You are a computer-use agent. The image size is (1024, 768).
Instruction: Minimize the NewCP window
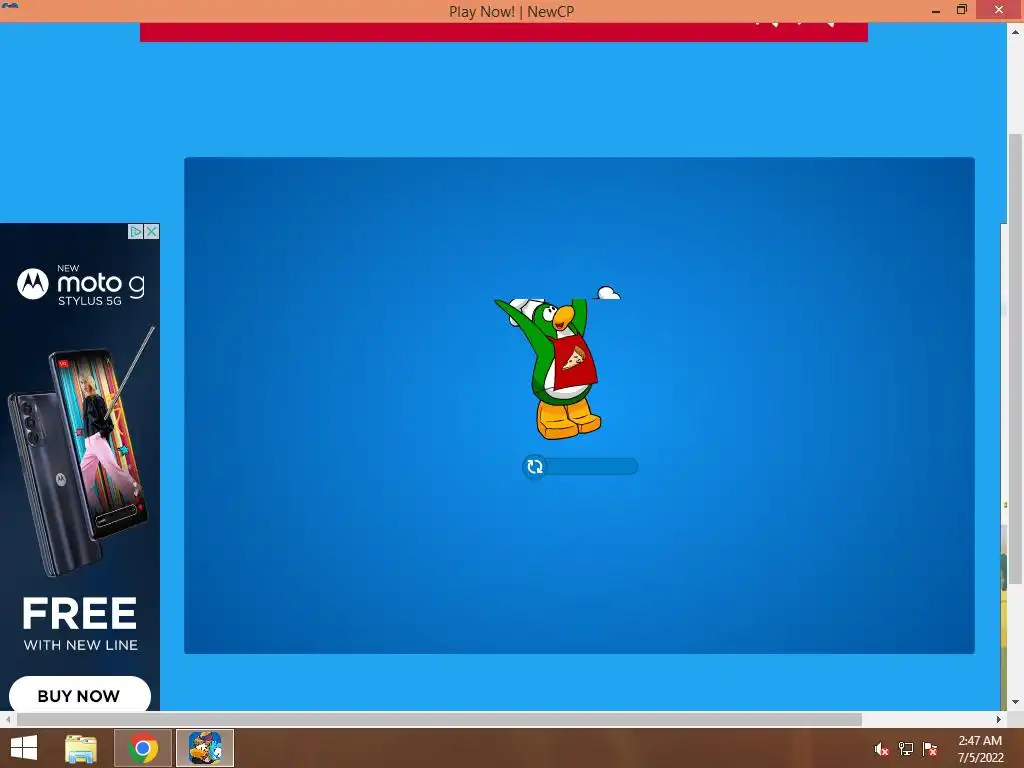point(936,10)
